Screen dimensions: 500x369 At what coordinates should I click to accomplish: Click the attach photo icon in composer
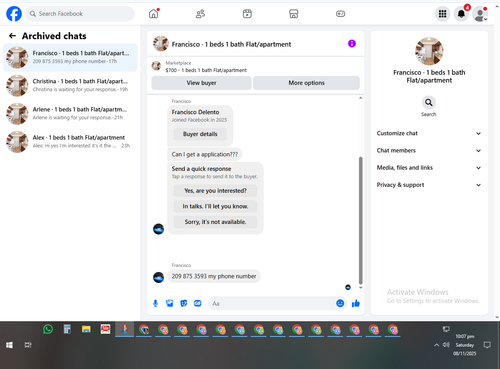(x=170, y=303)
